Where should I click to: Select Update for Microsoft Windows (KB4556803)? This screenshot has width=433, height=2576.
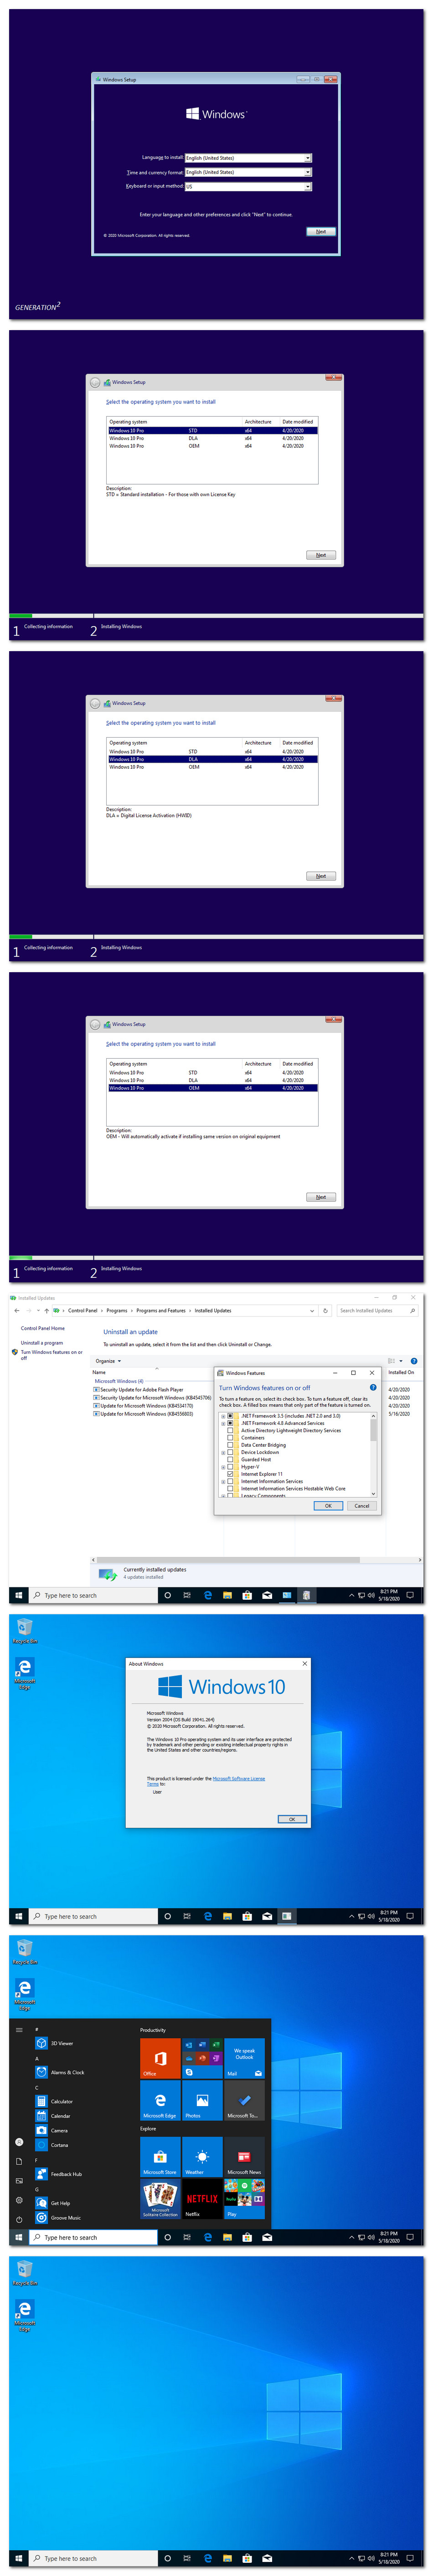tap(144, 1413)
